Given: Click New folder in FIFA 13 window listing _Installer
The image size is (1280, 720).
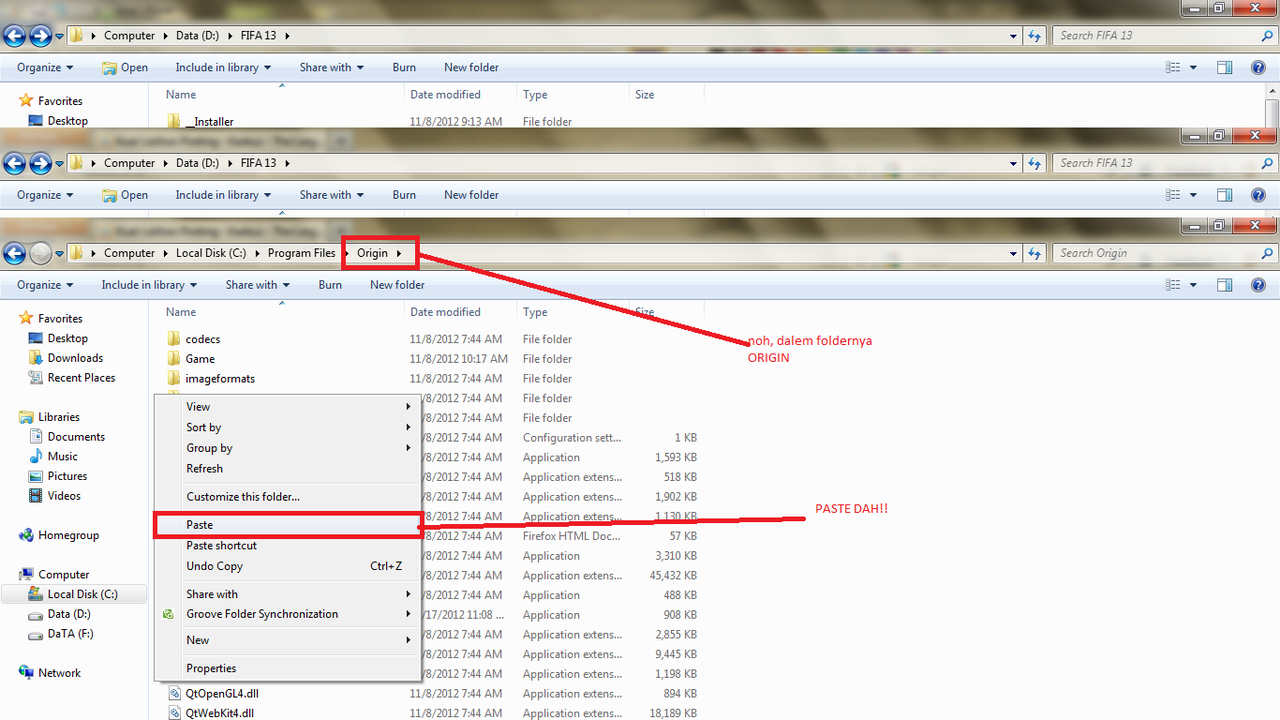Looking at the screenshot, I should coord(471,67).
